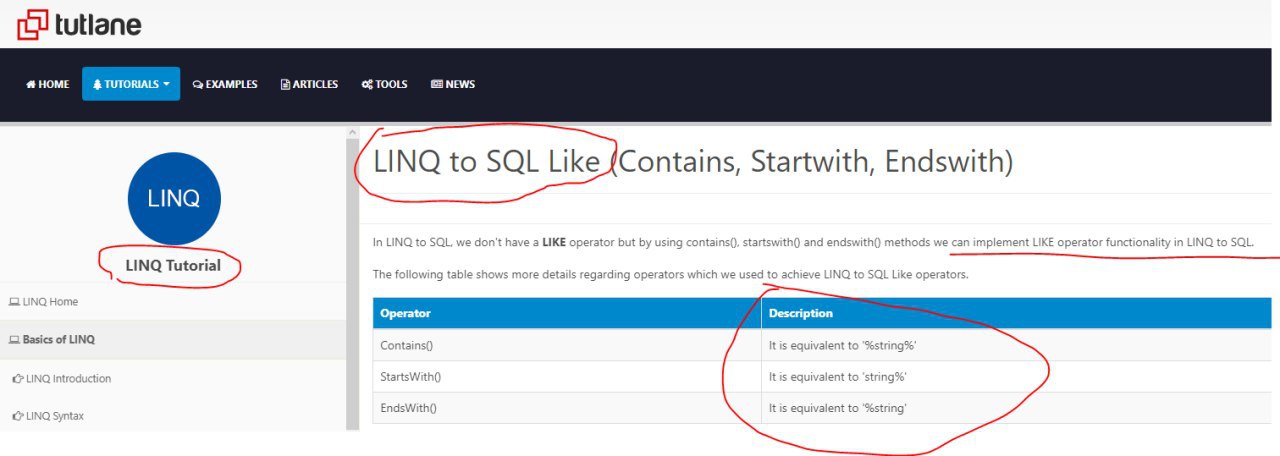The image size is (1280, 456).
Task: Open the TUTORIALS dropdown menu
Action: [131, 84]
